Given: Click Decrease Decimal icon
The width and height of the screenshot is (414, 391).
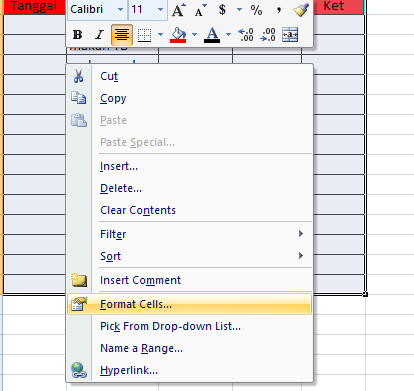Looking at the screenshot, I should click(x=268, y=35).
